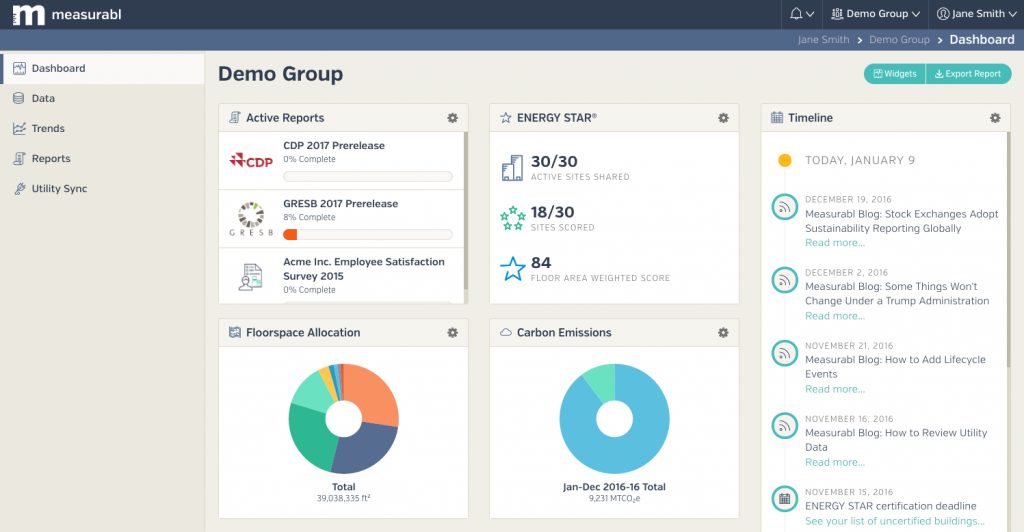This screenshot has width=1024, height=532.
Task: Click the CDP 2017 progress bar
Action: tap(368, 176)
